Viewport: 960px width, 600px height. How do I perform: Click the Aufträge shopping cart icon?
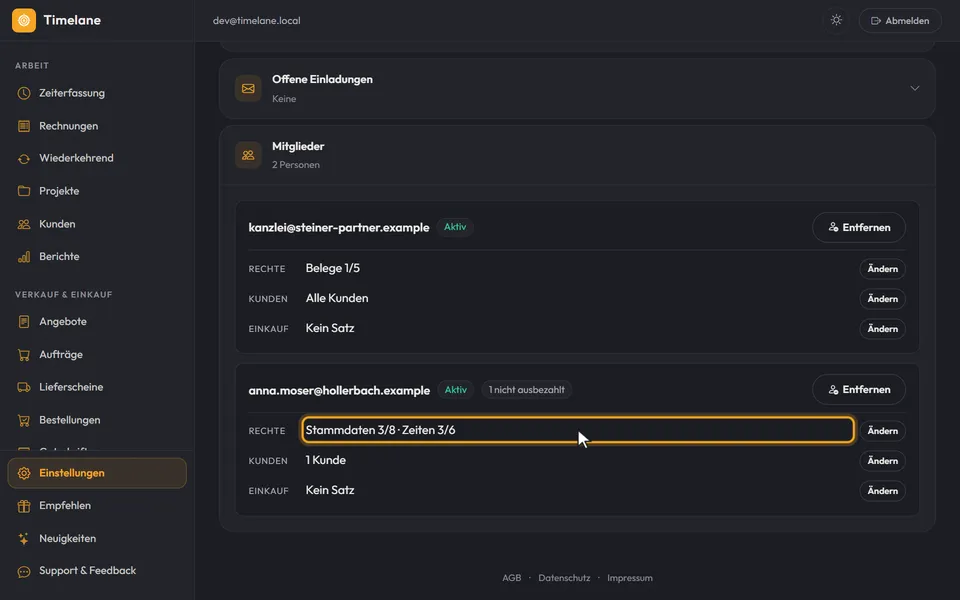click(x=24, y=354)
